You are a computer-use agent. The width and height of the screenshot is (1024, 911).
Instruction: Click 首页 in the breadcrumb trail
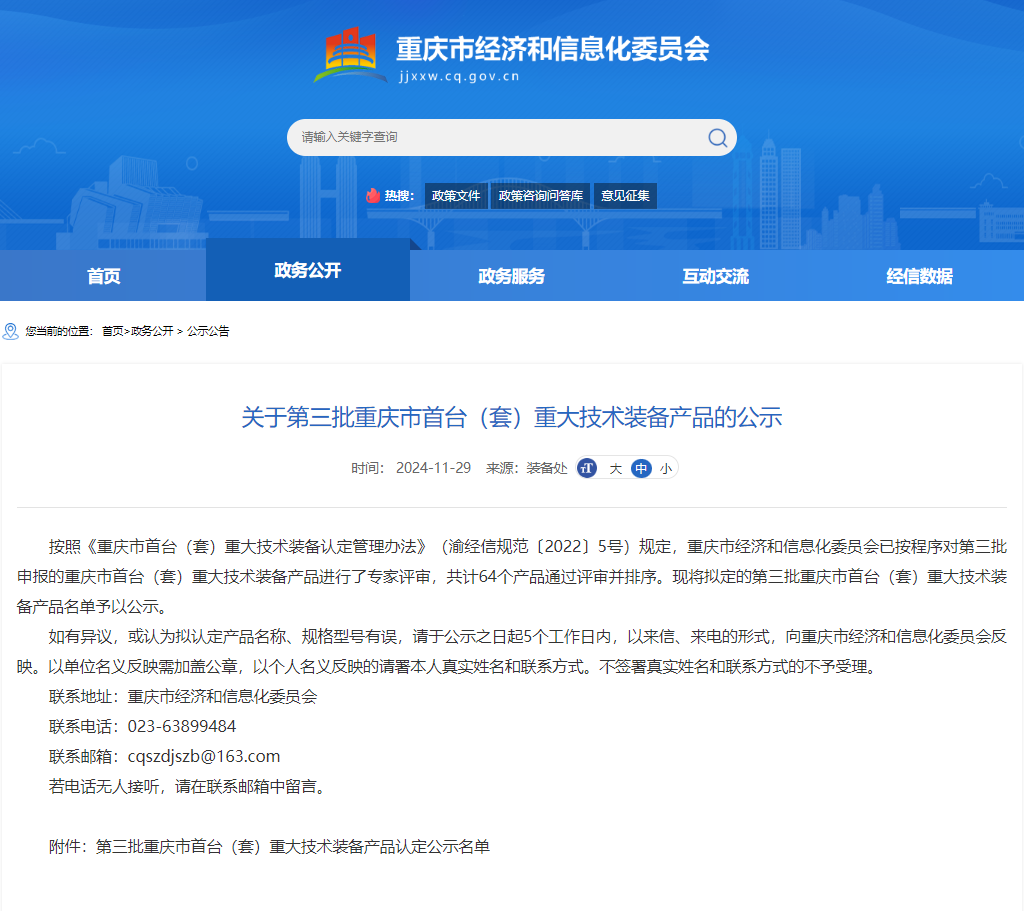coord(112,331)
